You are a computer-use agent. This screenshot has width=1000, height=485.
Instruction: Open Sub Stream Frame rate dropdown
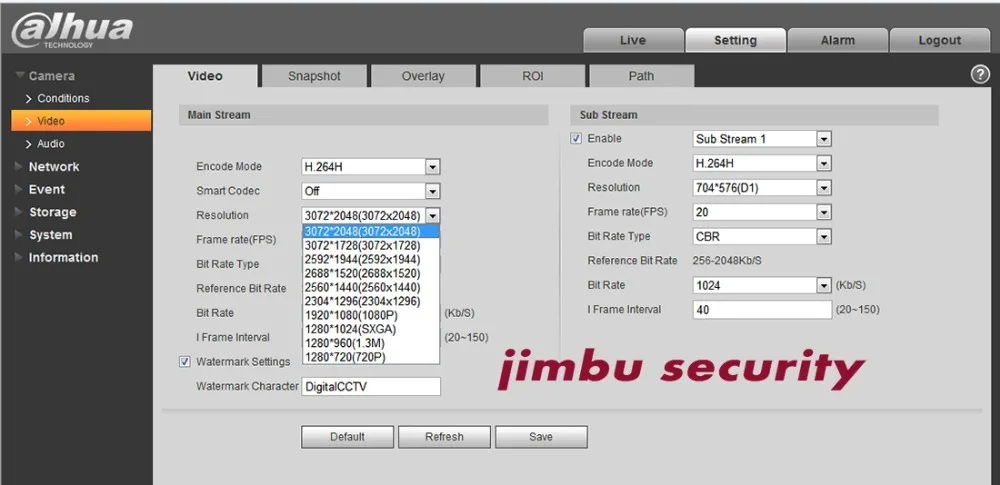point(762,212)
